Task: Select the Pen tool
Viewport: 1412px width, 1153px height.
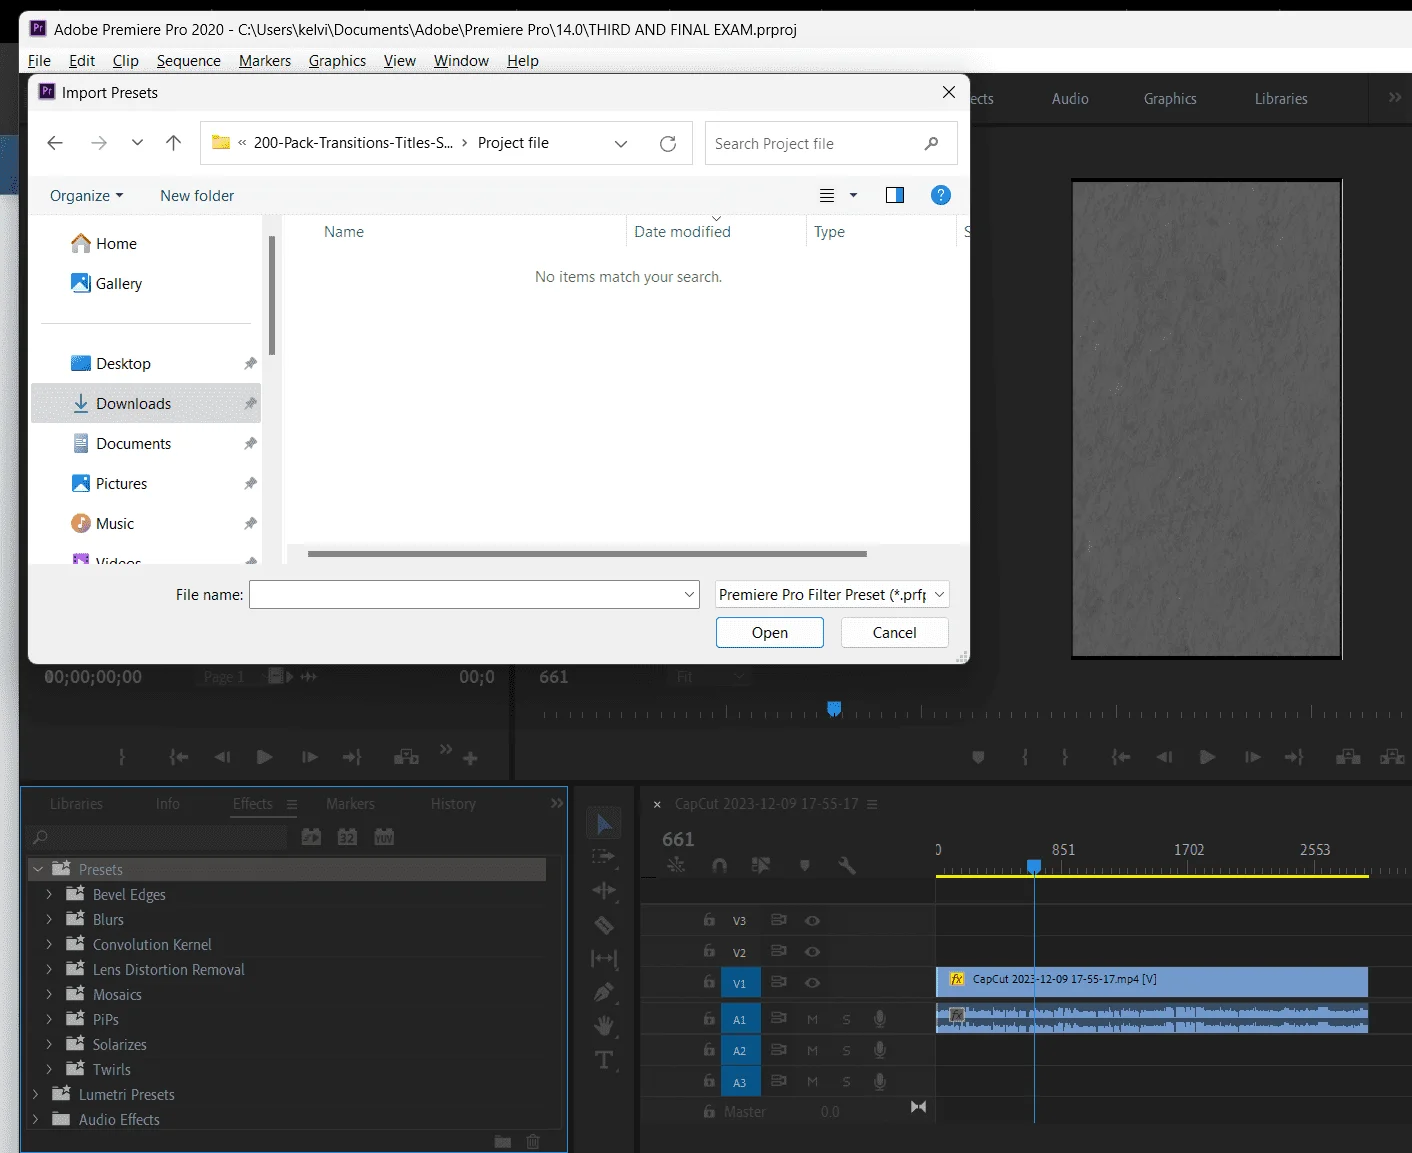Action: pos(604,992)
